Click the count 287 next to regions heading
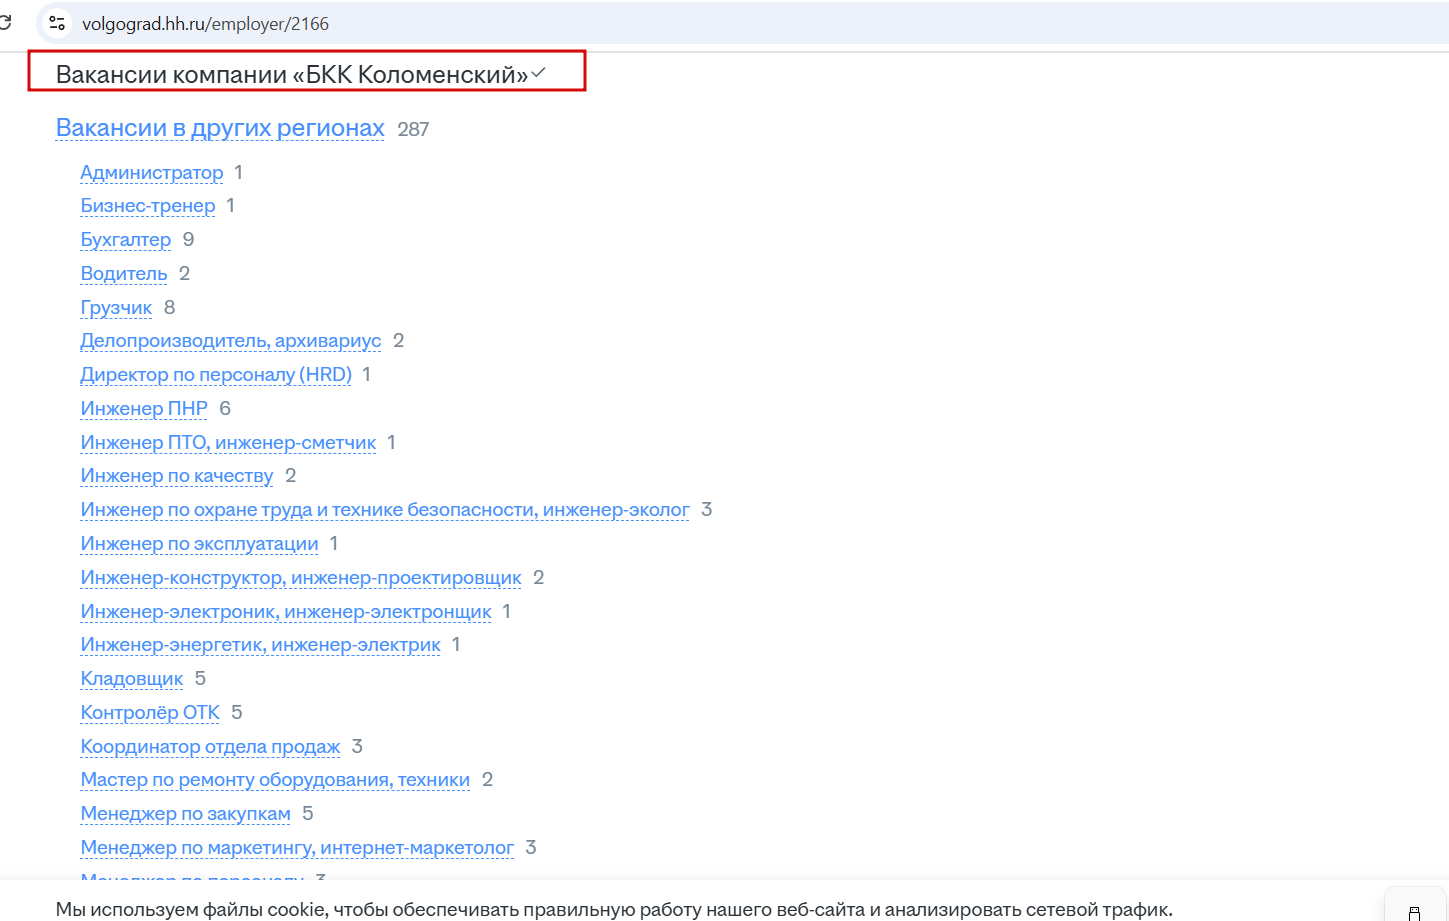The width and height of the screenshot is (1449, 921). tap(413, 130)
